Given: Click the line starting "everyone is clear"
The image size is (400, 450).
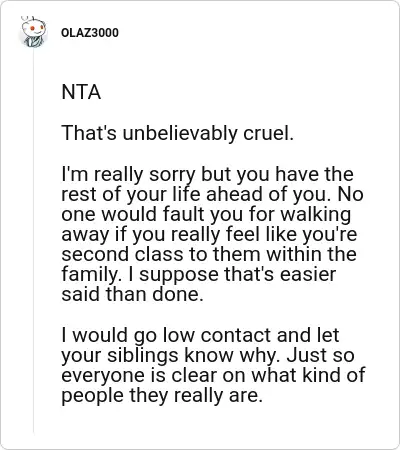Looking at the screenshot, I should pyautogui.click(x=213, y=375).
